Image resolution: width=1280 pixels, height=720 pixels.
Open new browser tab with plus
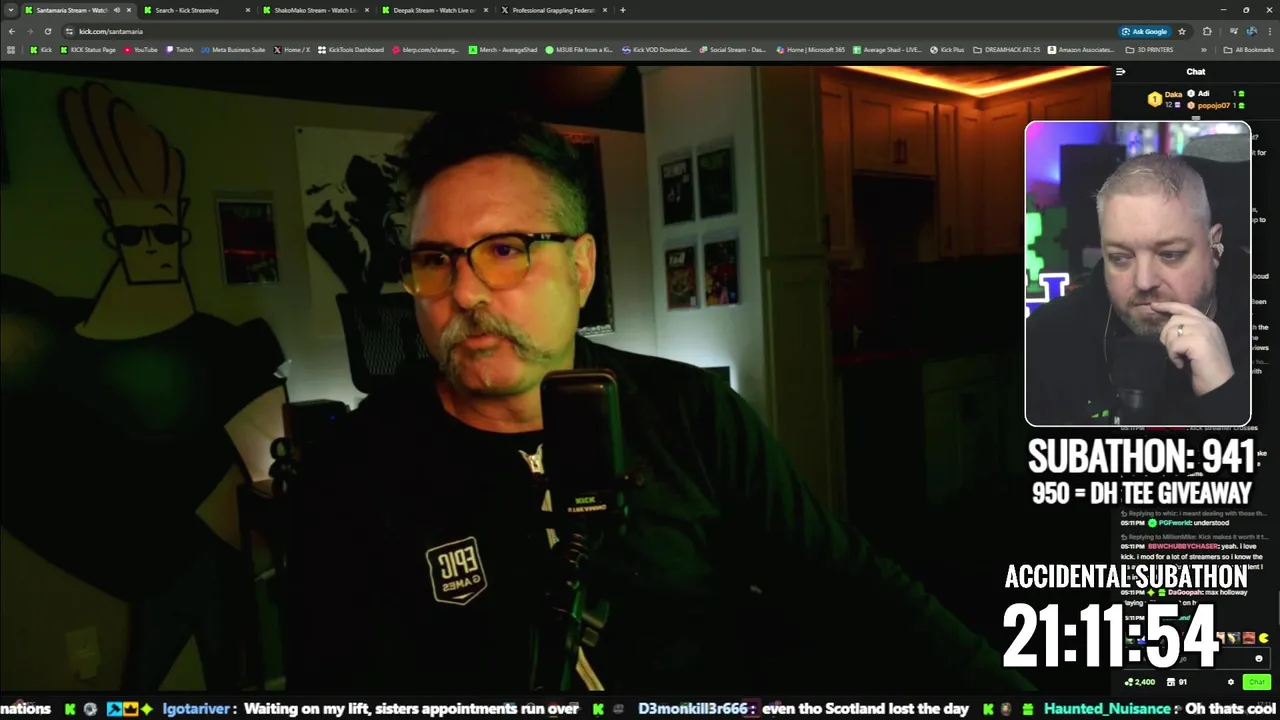click(622, 10)
